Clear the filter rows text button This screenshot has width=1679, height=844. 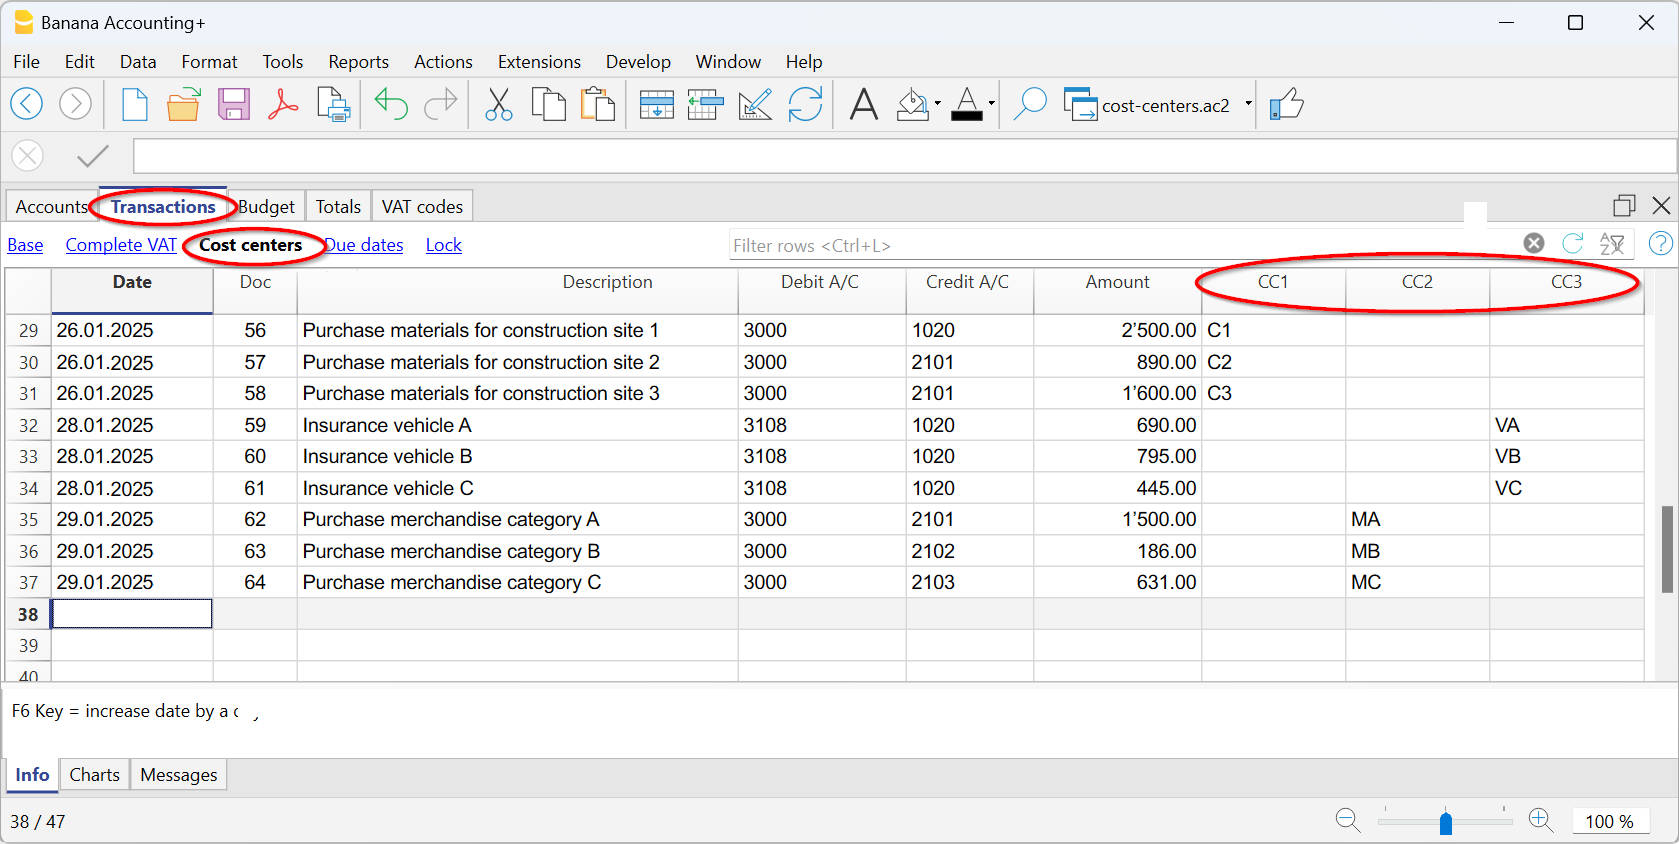pos(1533,243)
